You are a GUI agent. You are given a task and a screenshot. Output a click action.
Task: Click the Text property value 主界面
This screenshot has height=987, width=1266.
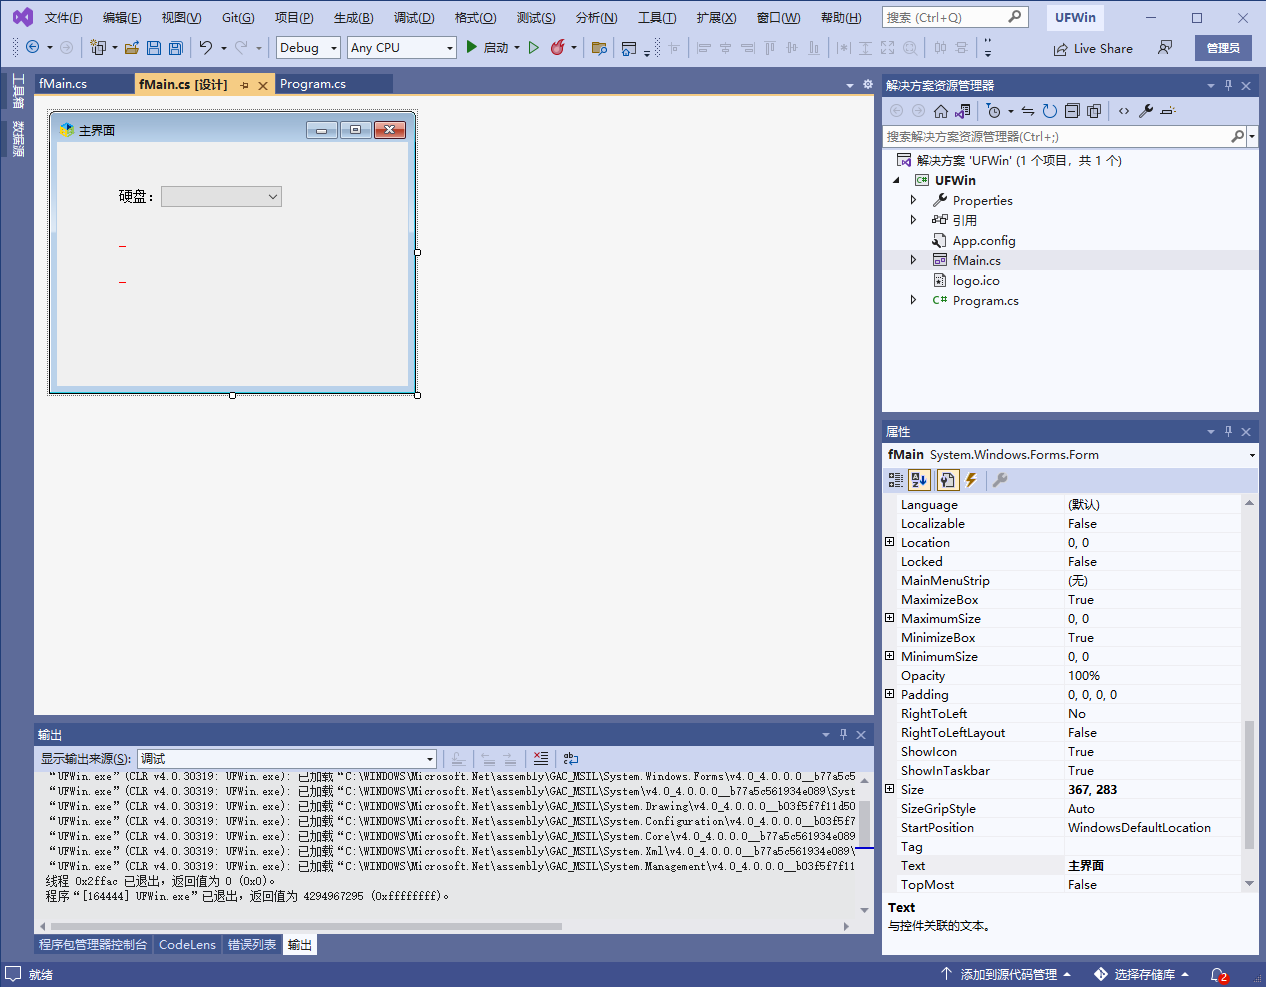1153,866
